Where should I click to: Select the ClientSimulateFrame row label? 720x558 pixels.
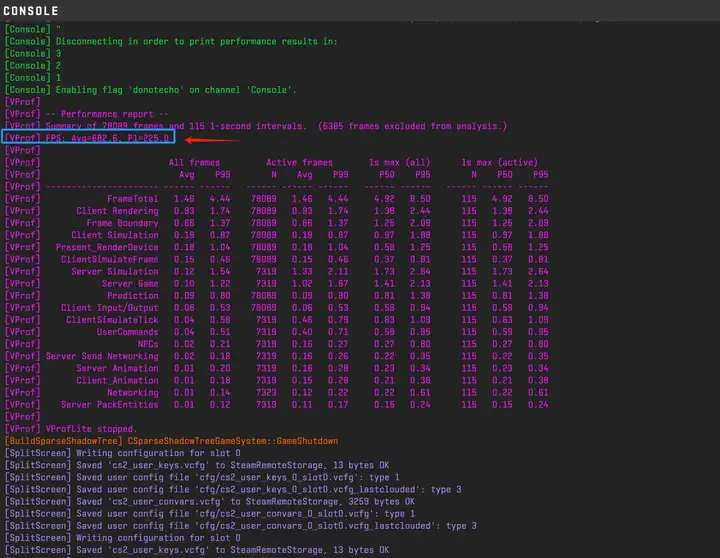(110, 259)
